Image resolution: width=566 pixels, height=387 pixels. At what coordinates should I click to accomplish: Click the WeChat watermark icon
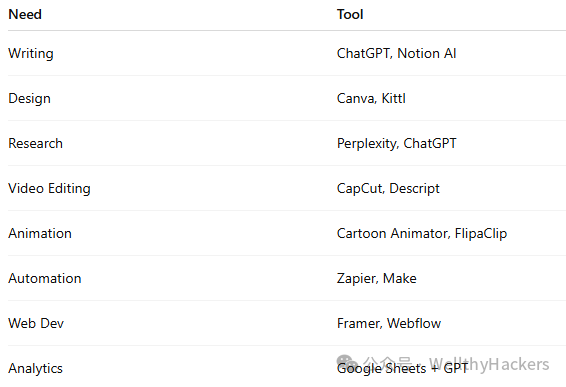(x=347, y=362)
